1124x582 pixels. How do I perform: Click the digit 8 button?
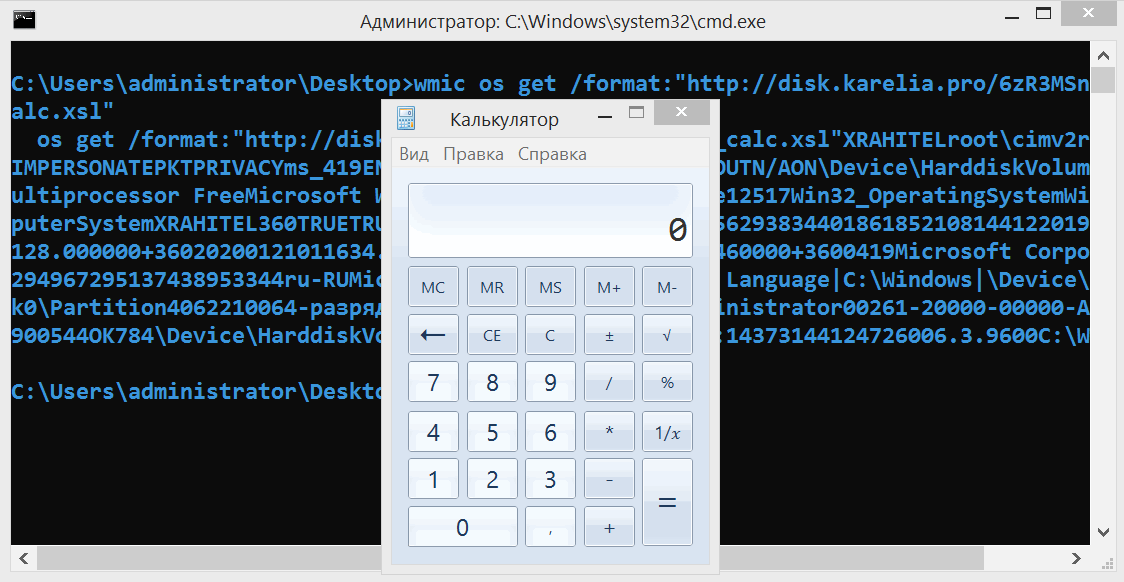coord(492,382)
